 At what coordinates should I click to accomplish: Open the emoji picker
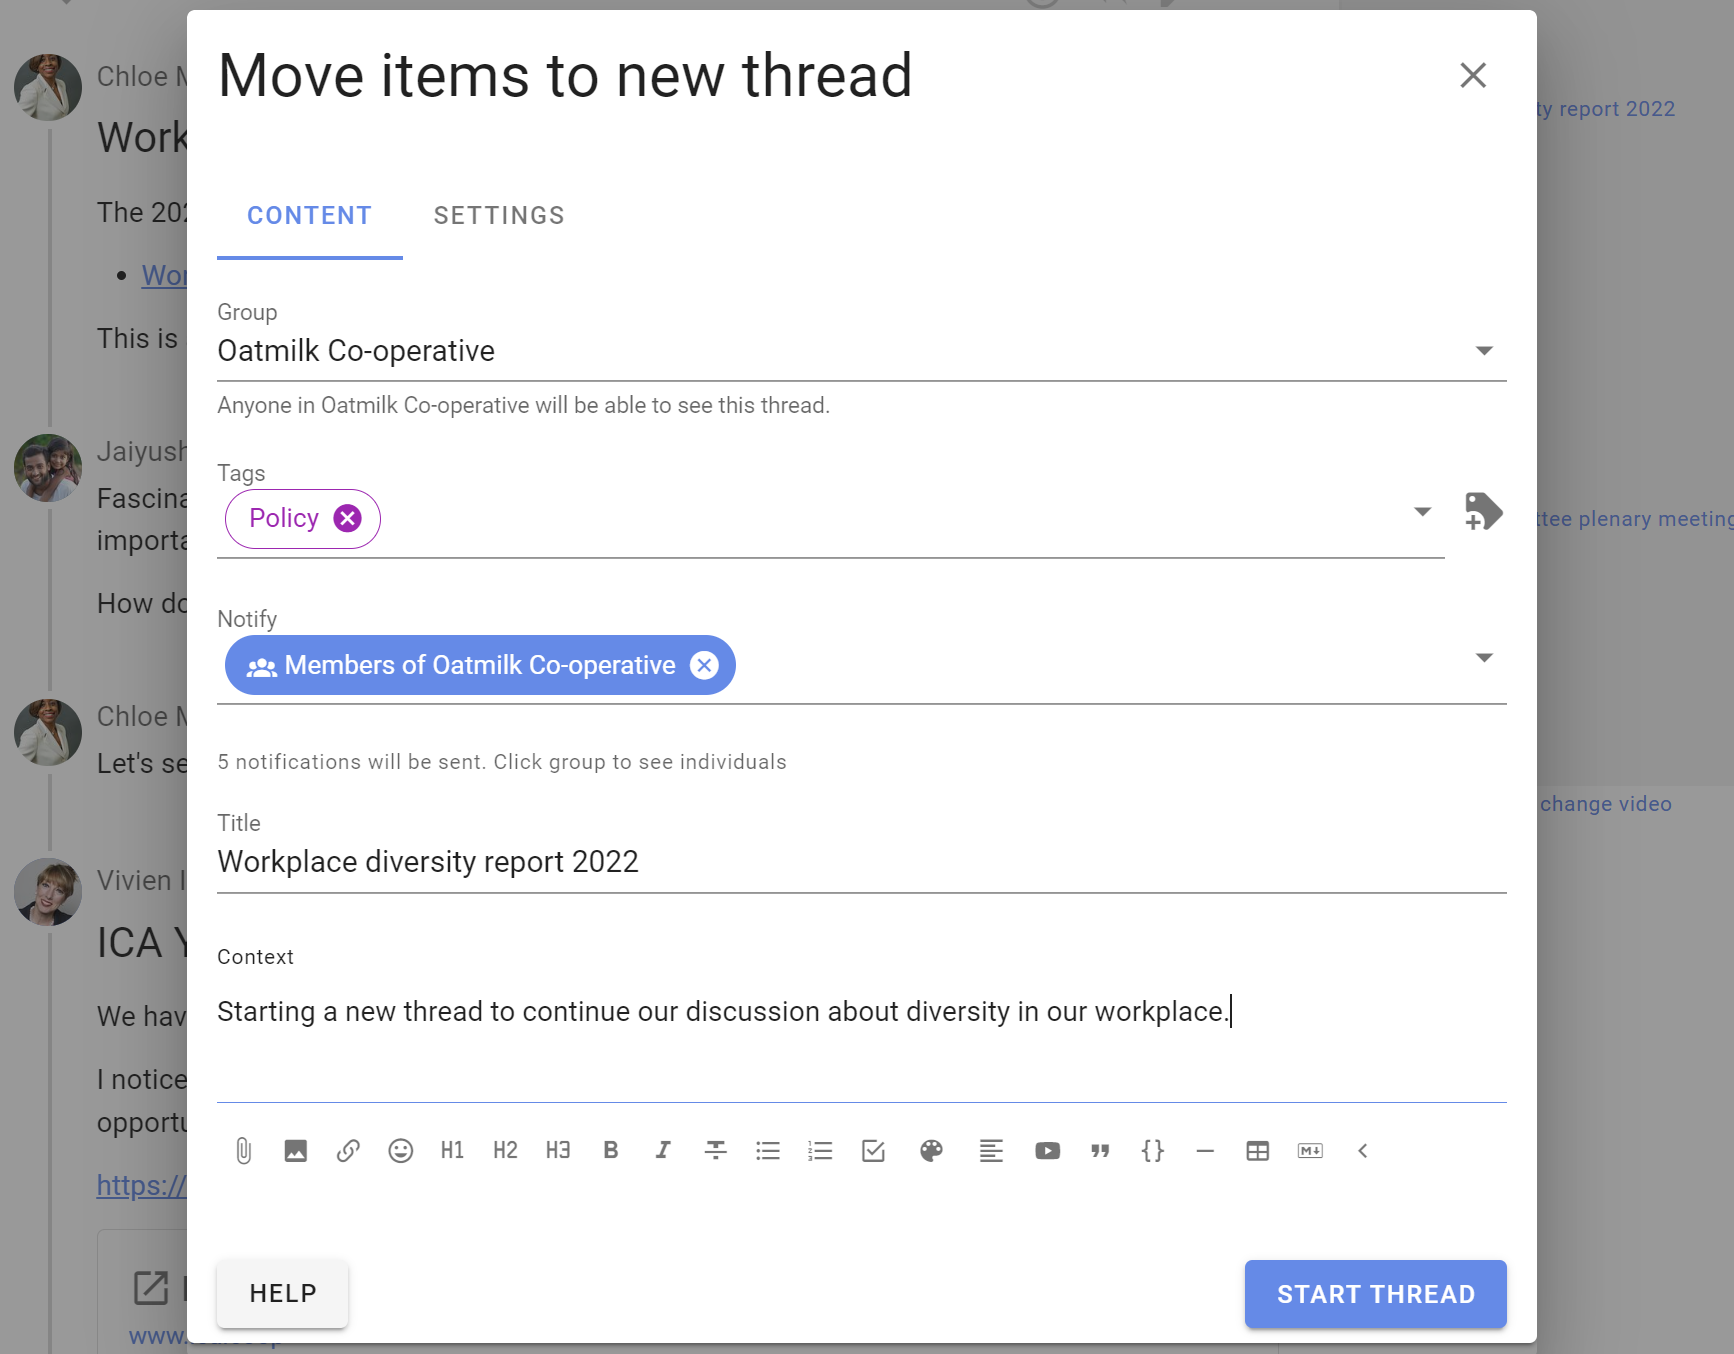pos(400,1151)
